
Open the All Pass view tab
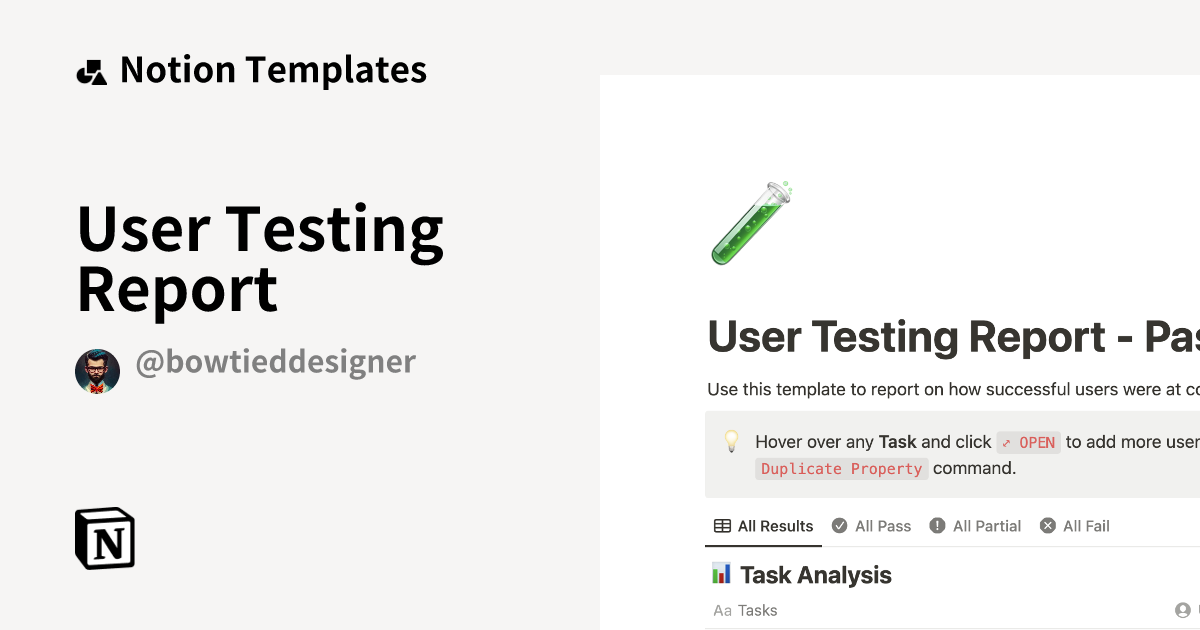[872, 526]
